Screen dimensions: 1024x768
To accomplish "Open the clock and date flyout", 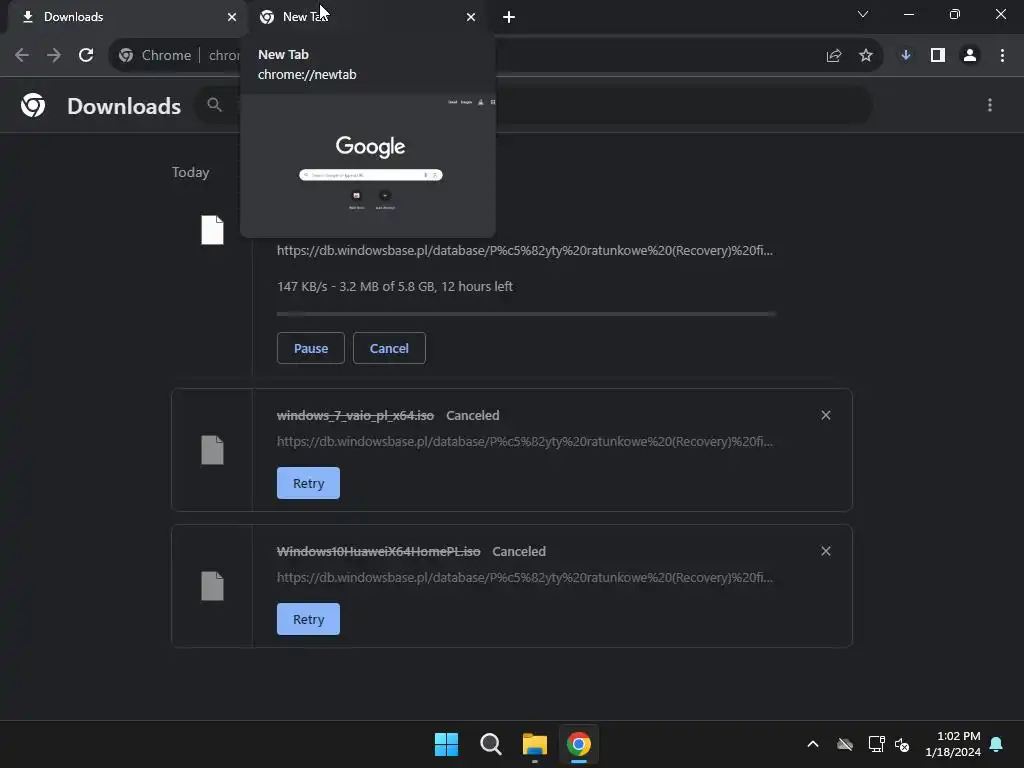I will click(953, 744).
